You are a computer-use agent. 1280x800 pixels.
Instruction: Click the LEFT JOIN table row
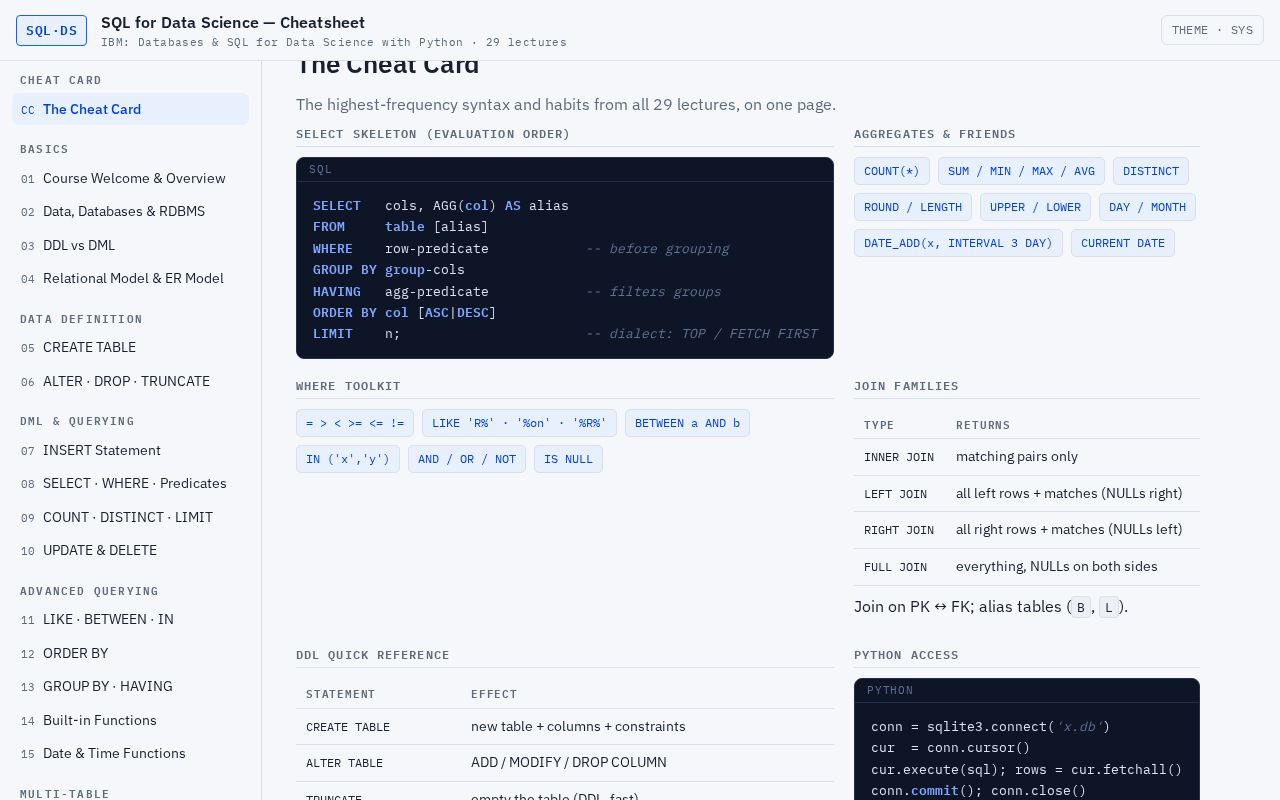point(1027,494)
